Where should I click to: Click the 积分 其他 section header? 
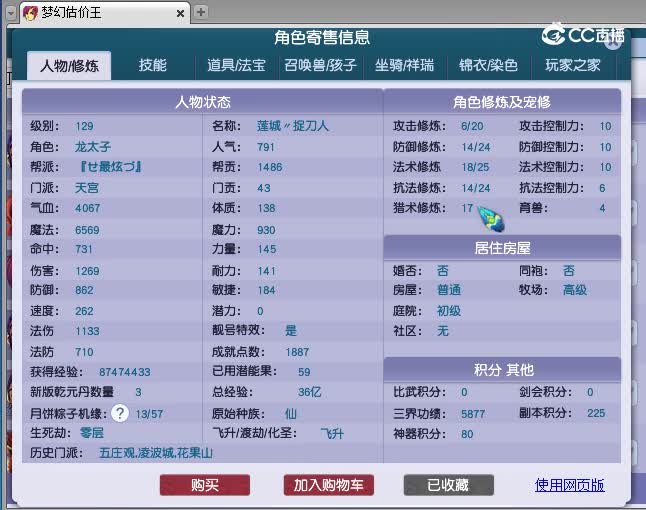pyautogui.click(x=502, y=370)
